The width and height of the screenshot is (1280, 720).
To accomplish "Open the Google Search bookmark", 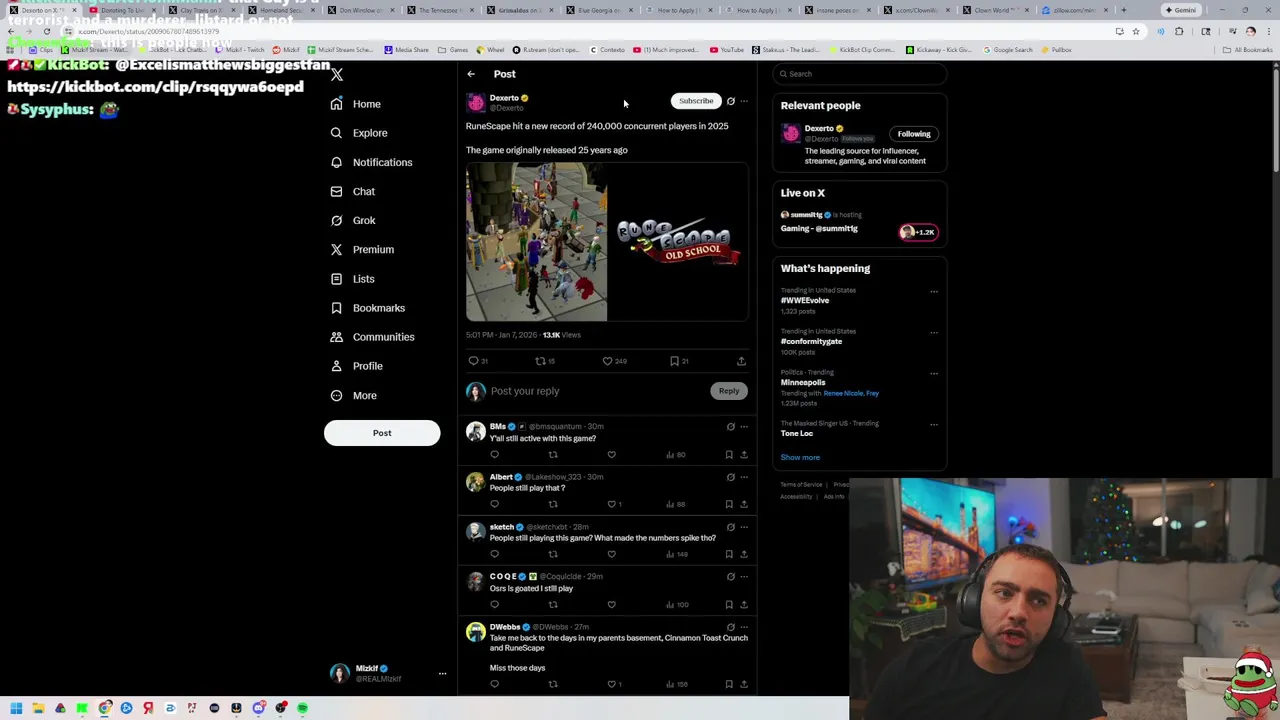I will tap(1008, 50).
